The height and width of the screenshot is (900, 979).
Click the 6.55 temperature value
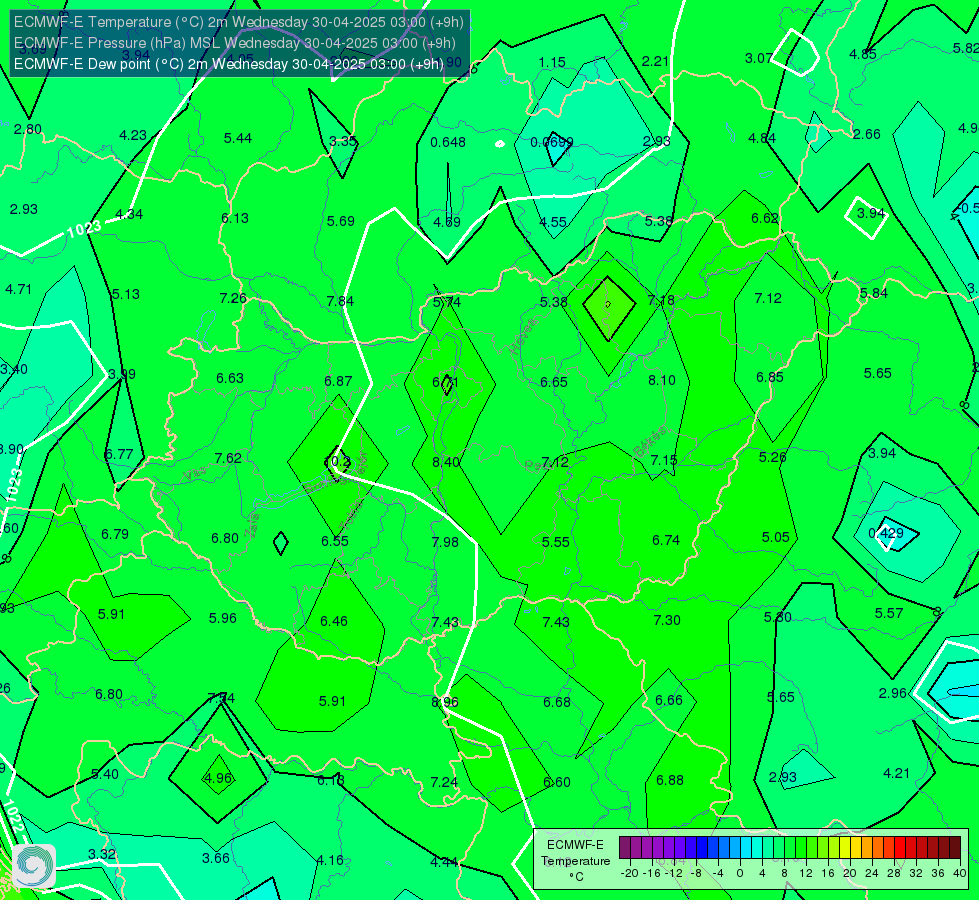[335, 541]
